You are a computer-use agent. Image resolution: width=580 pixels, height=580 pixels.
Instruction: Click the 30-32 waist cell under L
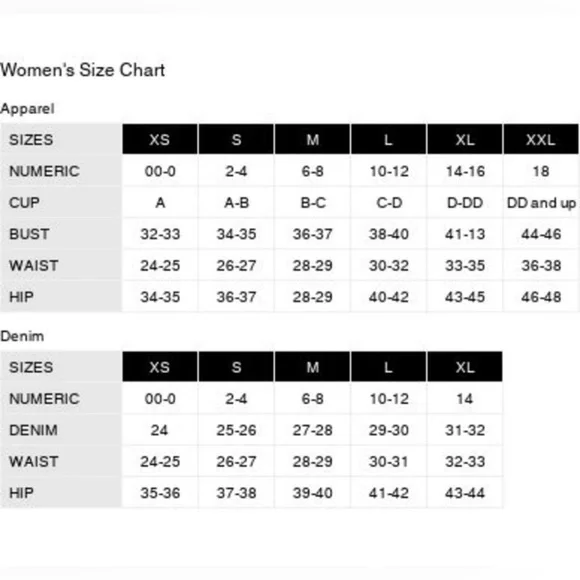tap(388, 266)
